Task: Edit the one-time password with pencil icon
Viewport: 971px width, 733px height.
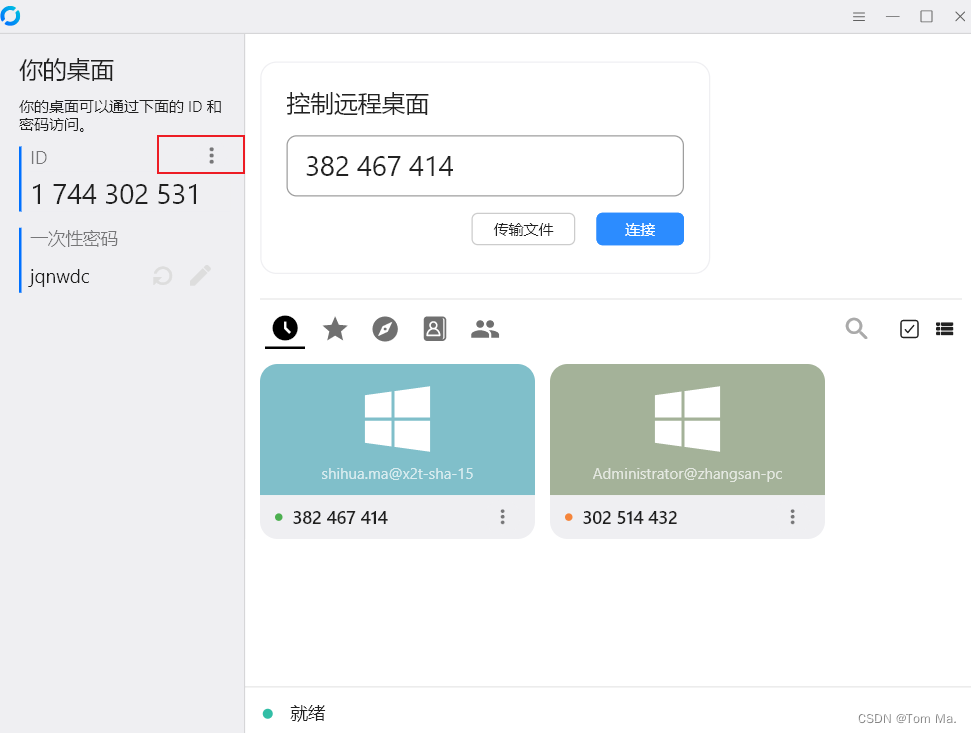Action: click(200, 276)
